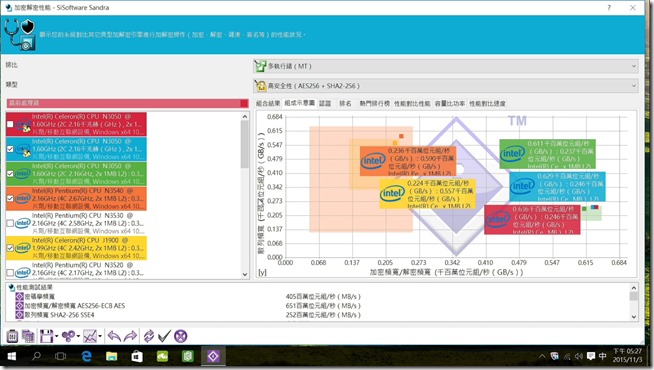This screenshot has width=654, height=370.
Task: Click the purple Sandra taskbar icon
Action: tap(213, 356)
